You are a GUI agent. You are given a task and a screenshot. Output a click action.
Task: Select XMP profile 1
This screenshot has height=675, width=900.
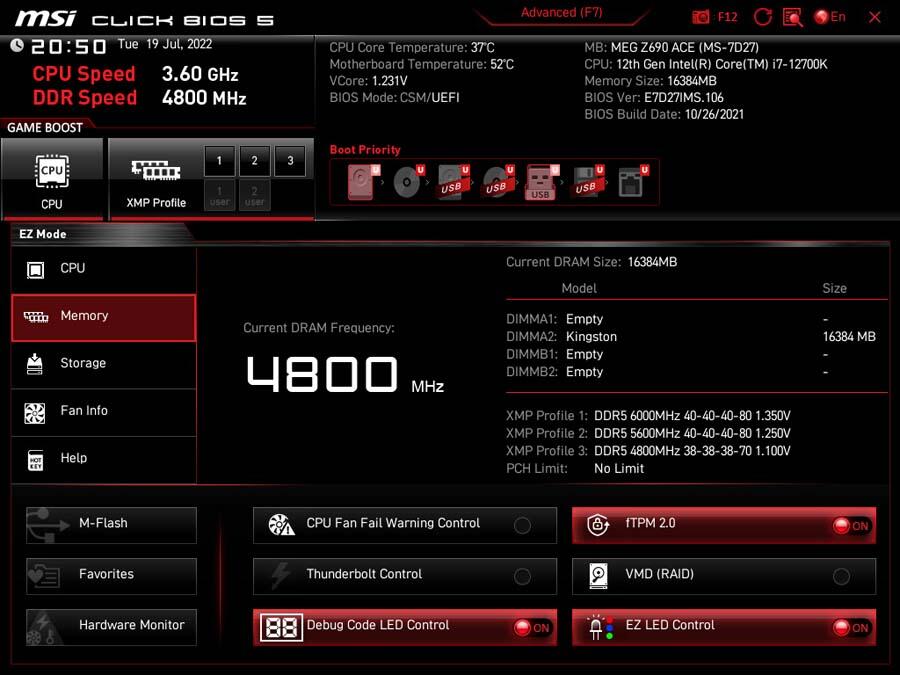pyautogui.click(x=219, y=161)
